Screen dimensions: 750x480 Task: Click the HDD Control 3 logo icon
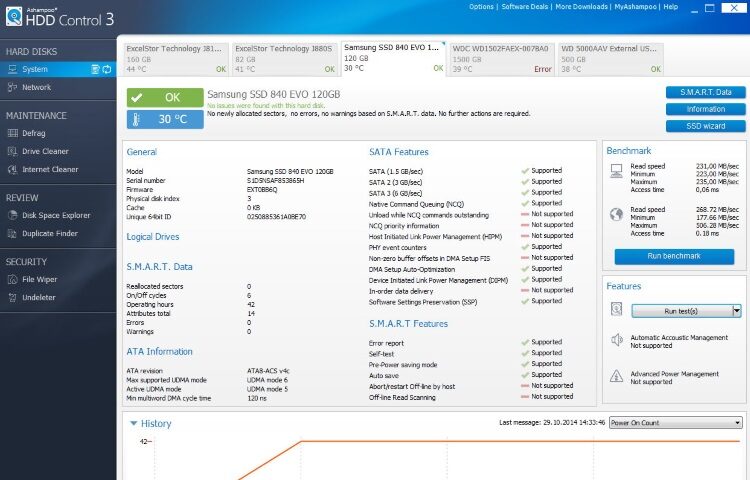[x=14, y=16]
